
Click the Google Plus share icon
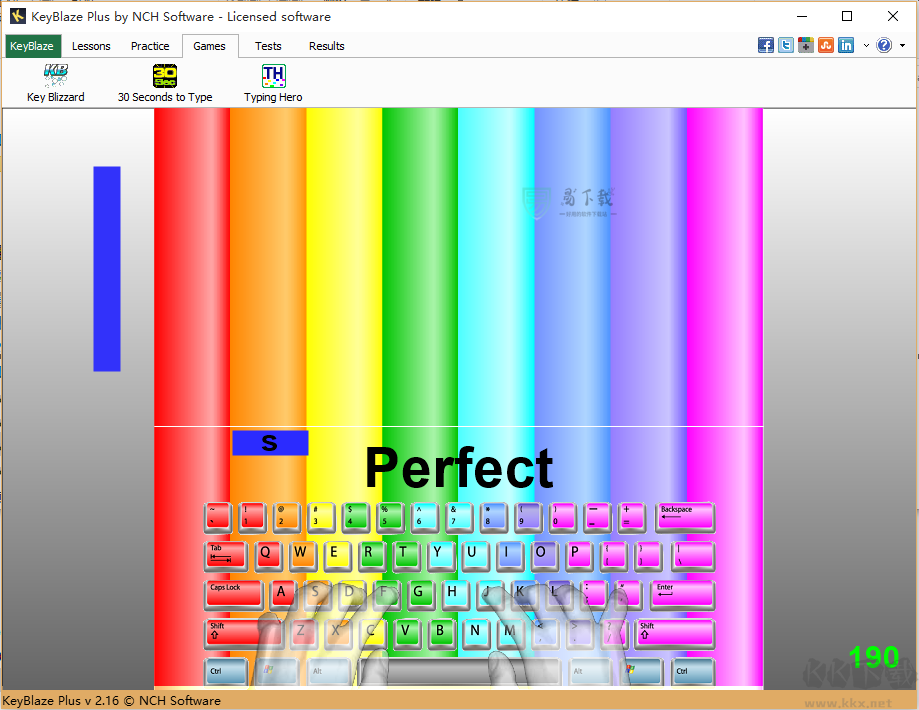[x=805, y=45]
